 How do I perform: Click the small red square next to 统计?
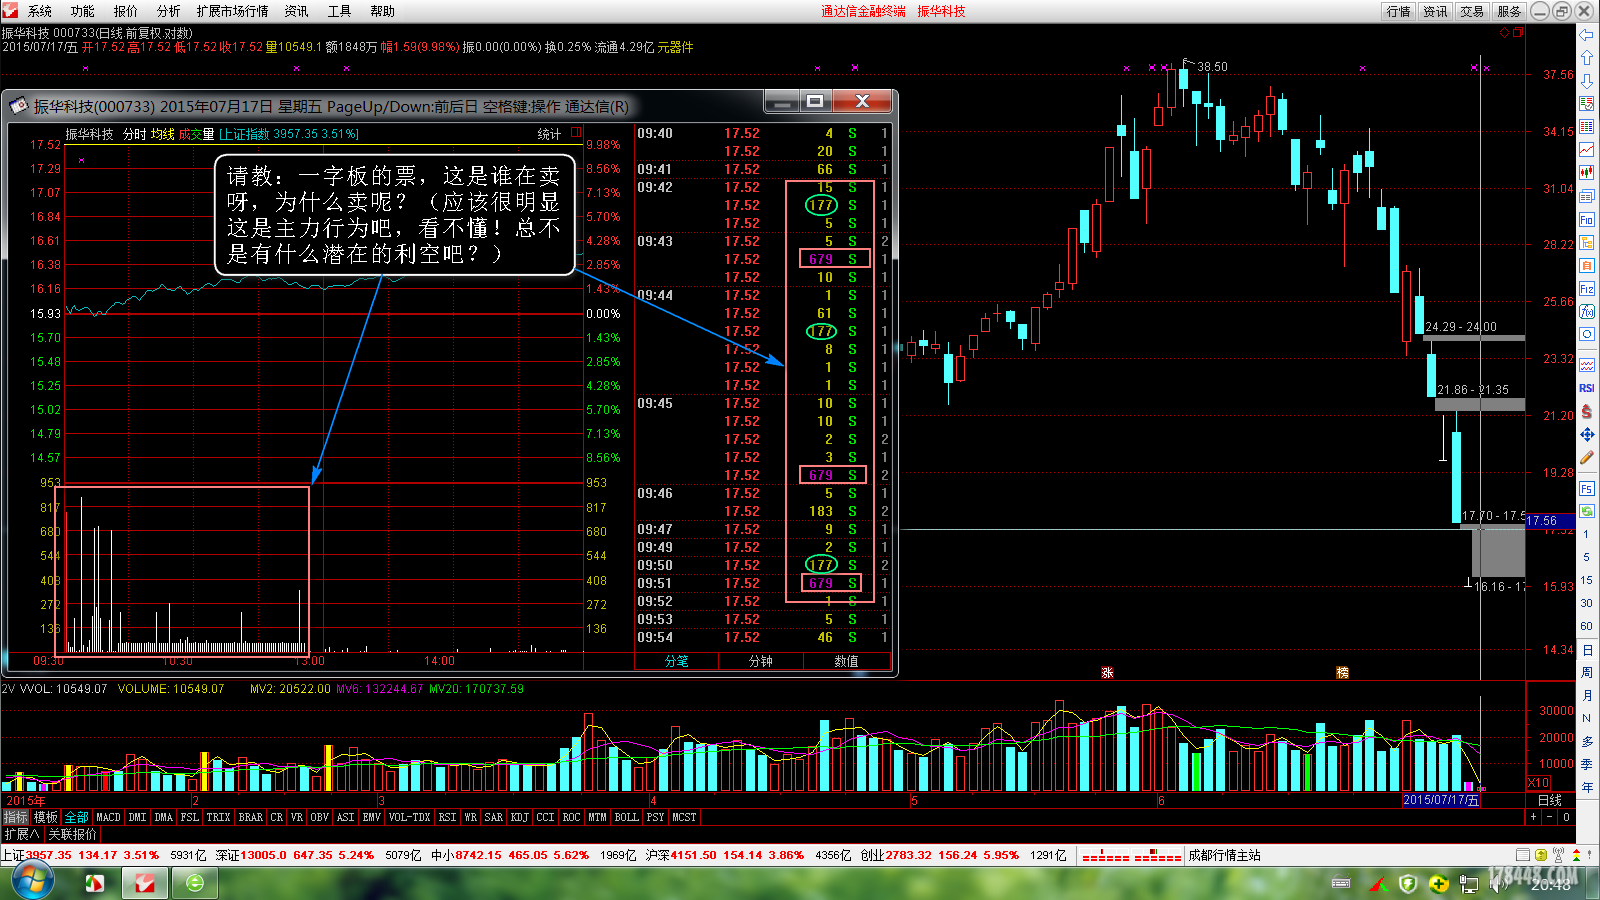coord(576,132)
